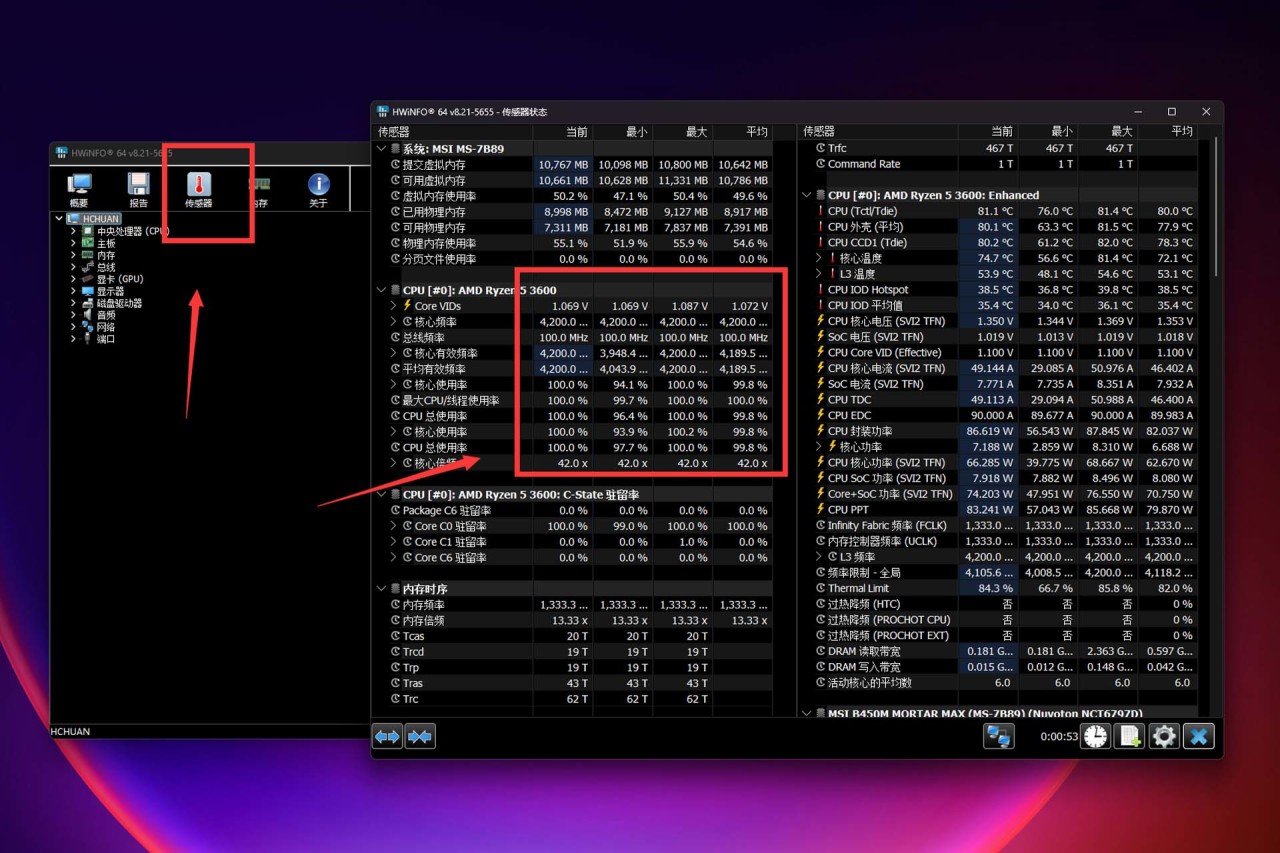Collapse the 内存时序 sensor group

point(381,589)
